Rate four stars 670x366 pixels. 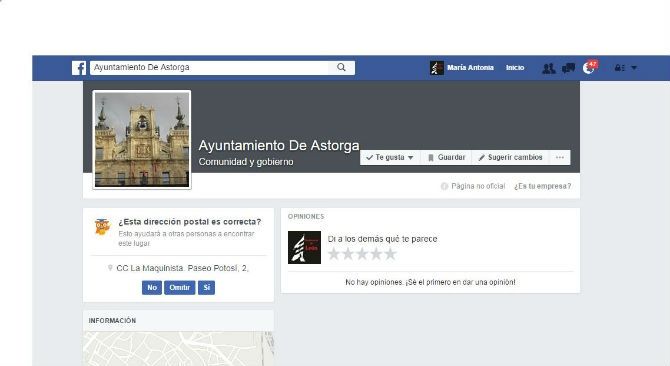tap(376, 254)
